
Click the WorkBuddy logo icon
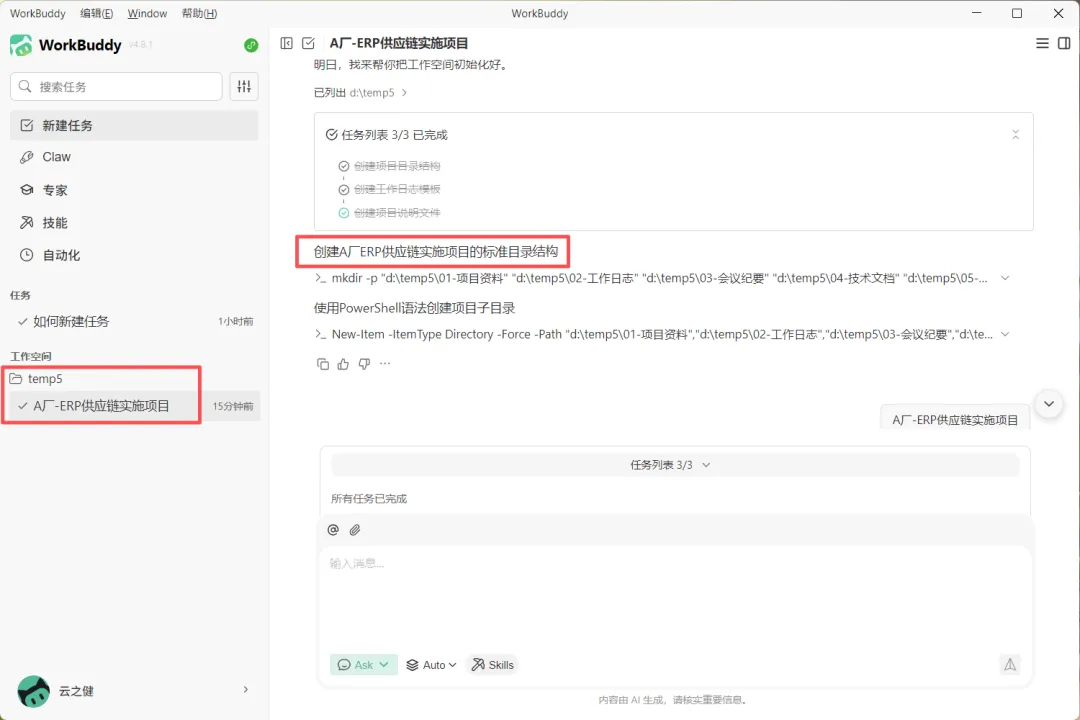click(x=21, y=45)
